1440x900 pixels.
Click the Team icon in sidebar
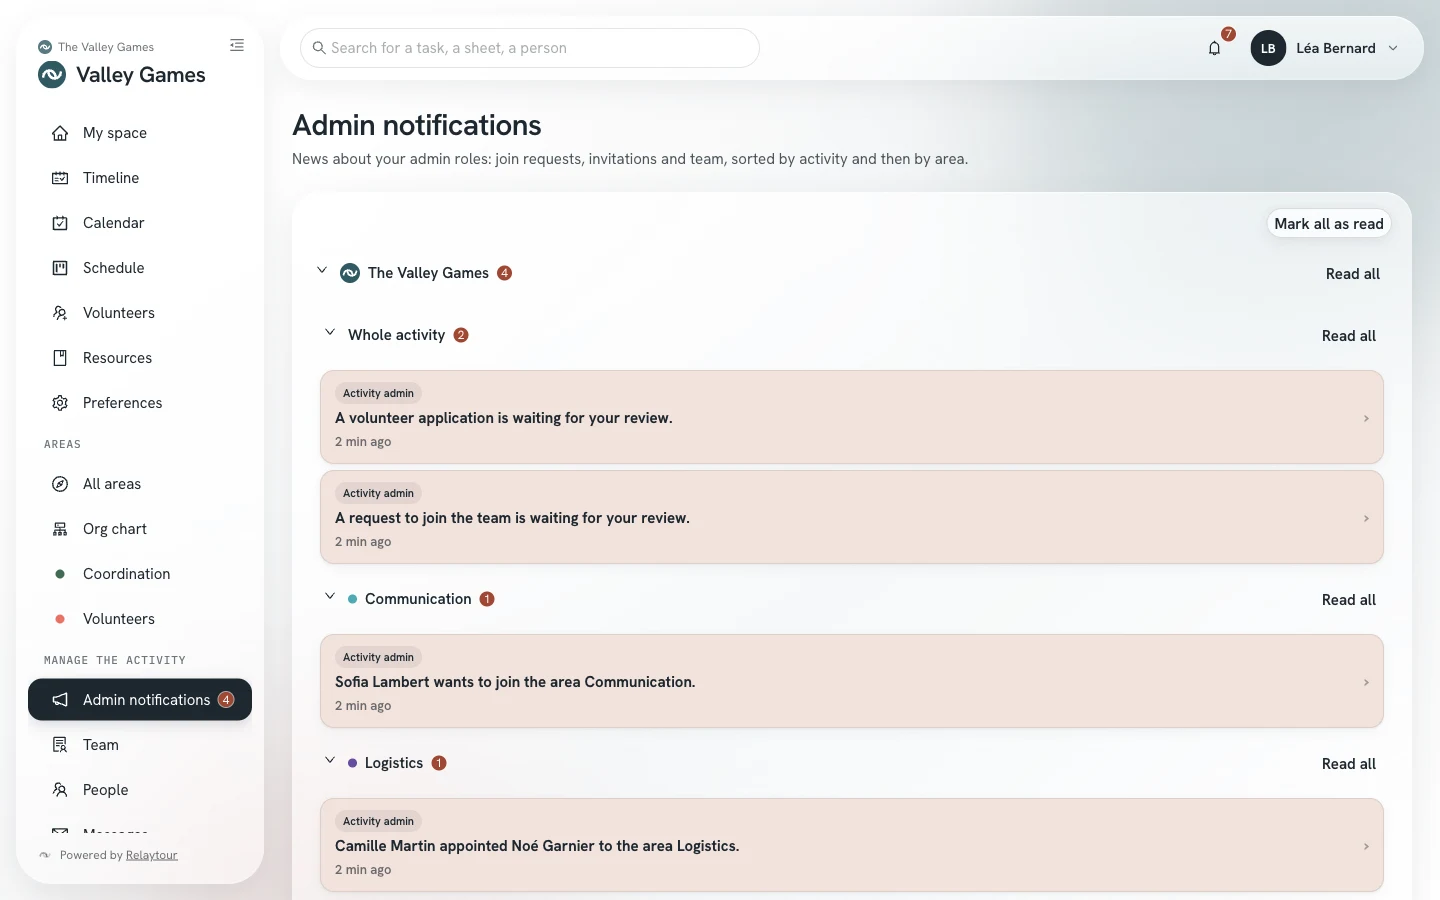point(60,745)
